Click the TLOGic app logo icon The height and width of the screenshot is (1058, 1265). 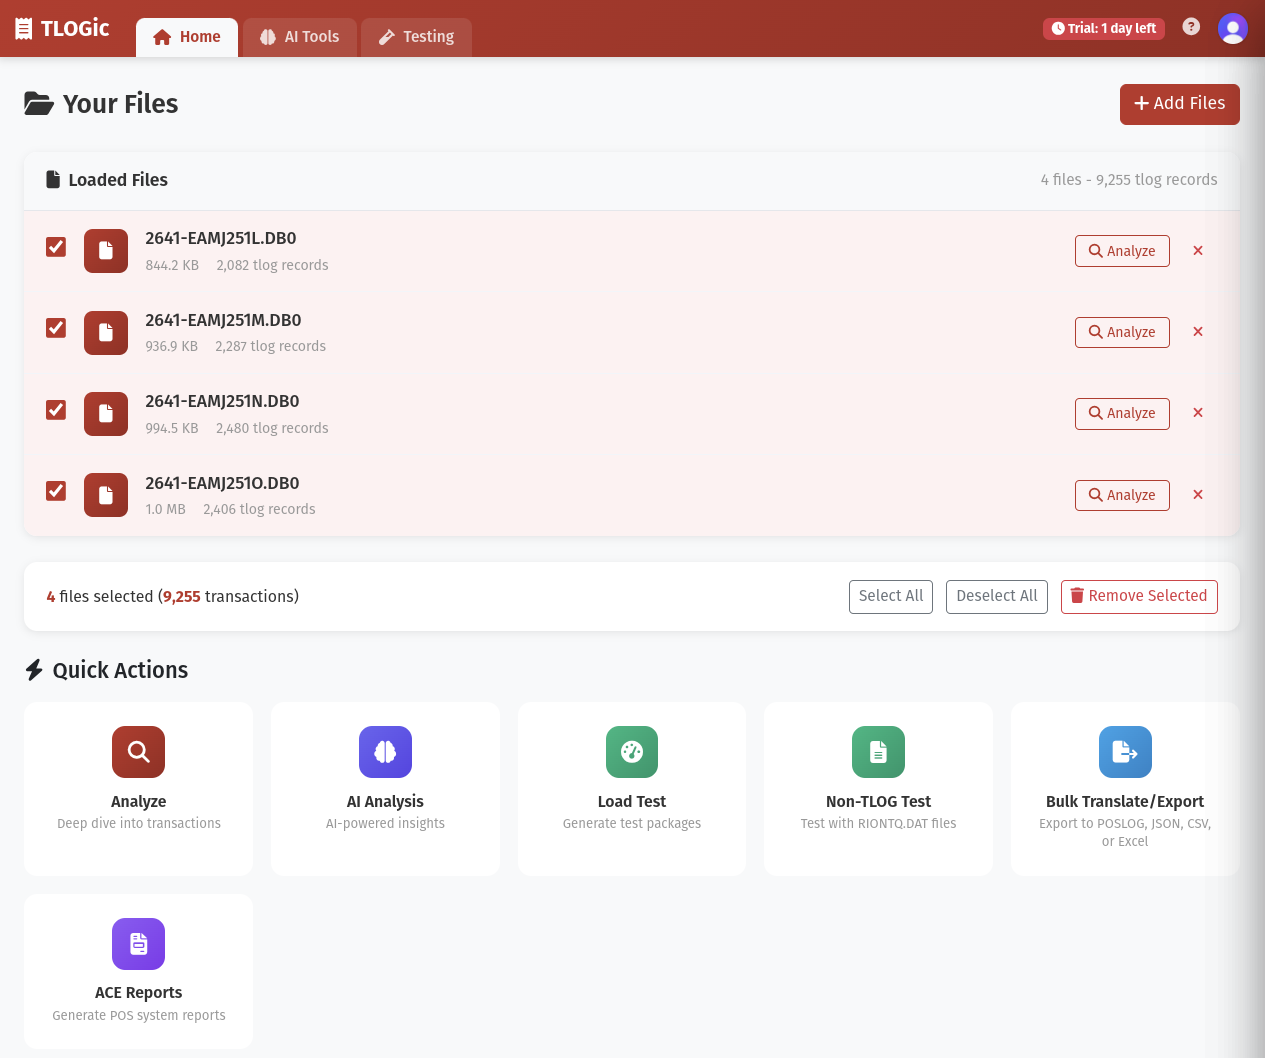(x=23, y=28)
